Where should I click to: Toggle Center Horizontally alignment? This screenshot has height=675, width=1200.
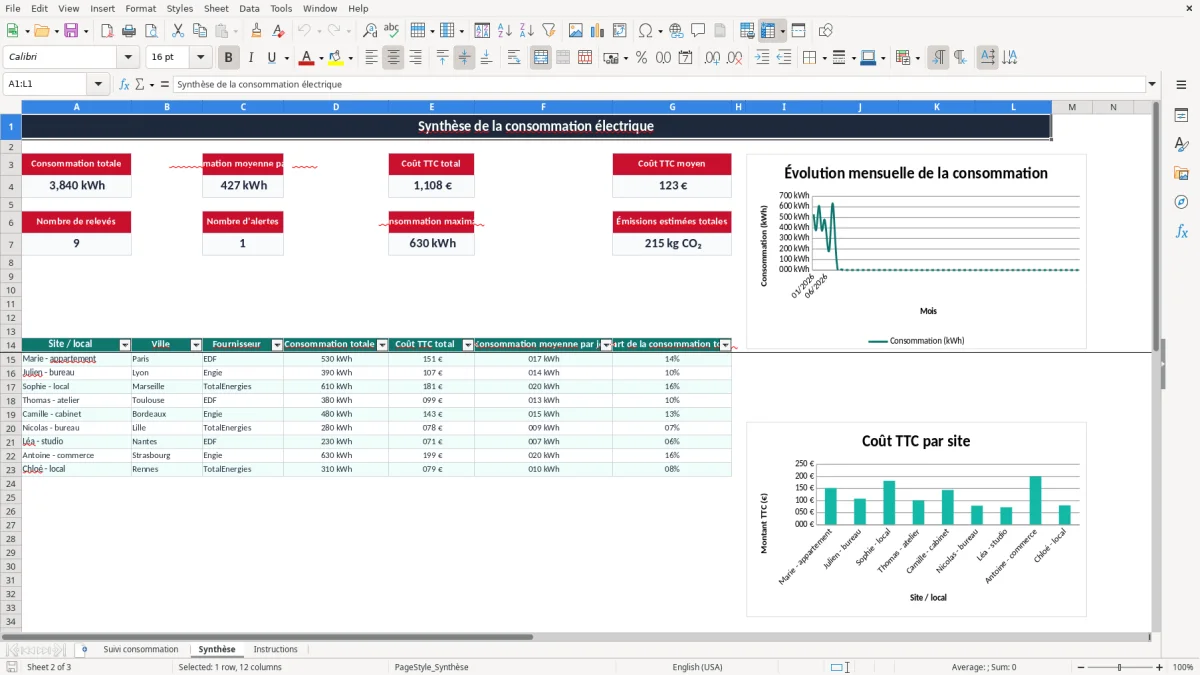click(x=393, y=58)
